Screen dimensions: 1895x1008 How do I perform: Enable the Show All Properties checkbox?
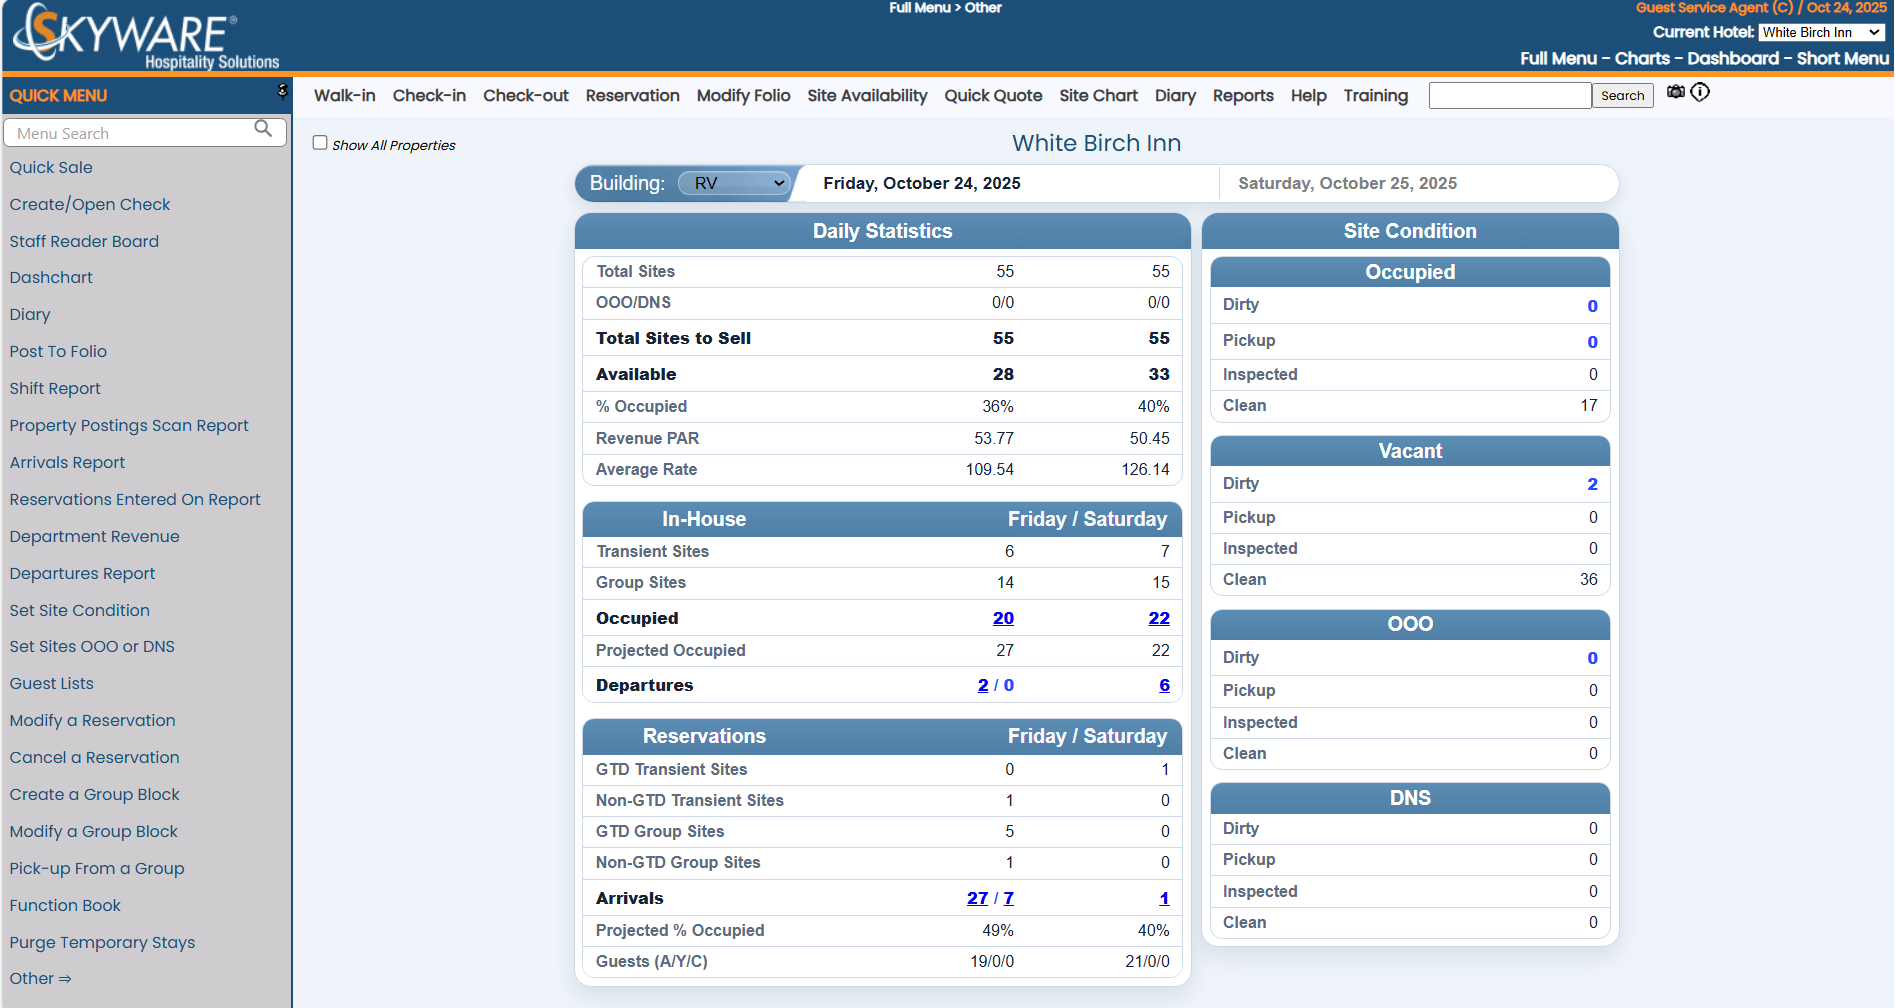point(320,143)
